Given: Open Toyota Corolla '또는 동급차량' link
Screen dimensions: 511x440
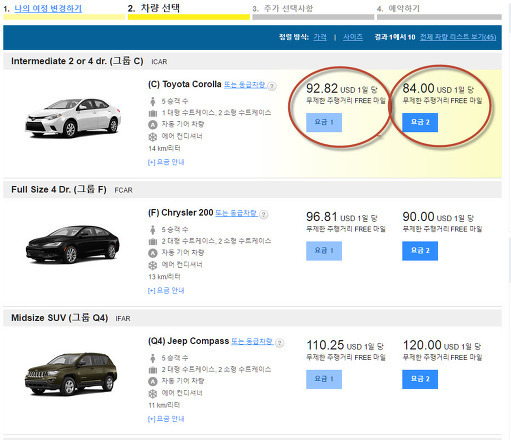Looking at the screenshot, I should [245, 85].
